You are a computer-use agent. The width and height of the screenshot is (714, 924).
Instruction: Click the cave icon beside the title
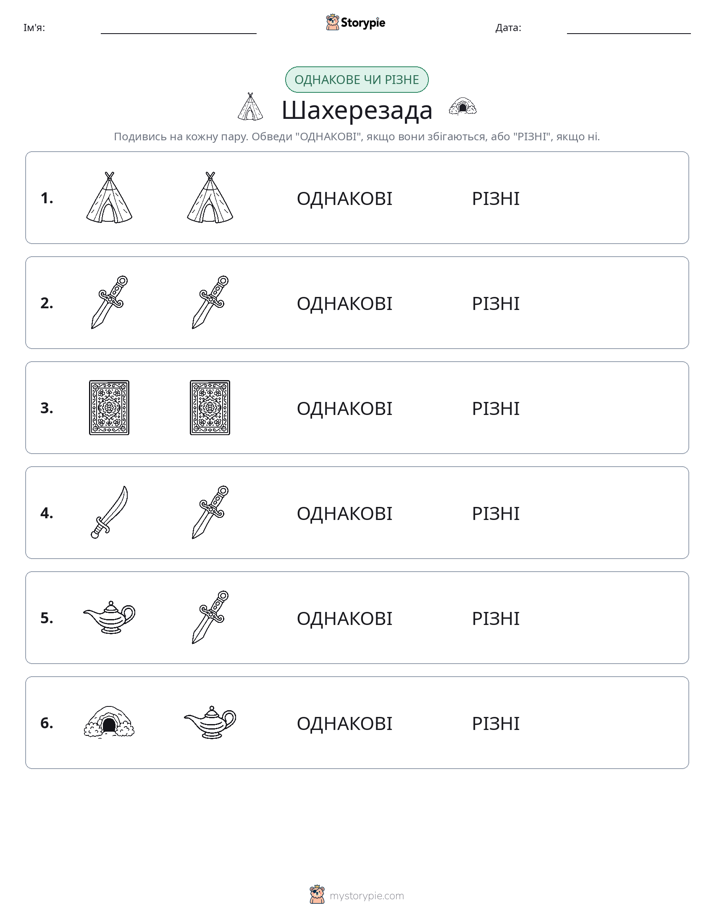pyautogui.click(x=462, y=106)
